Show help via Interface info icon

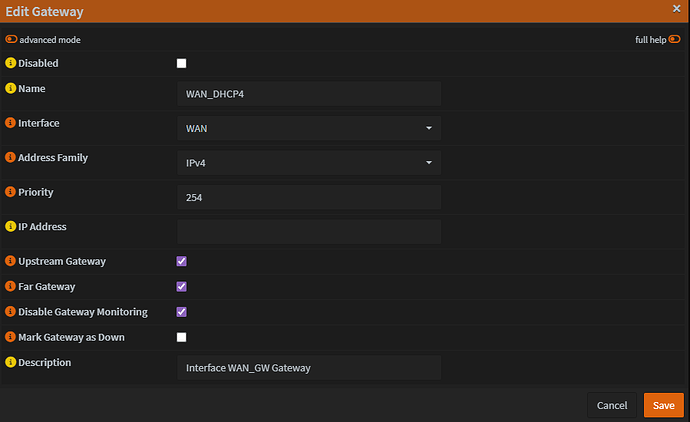pos(11,123)
